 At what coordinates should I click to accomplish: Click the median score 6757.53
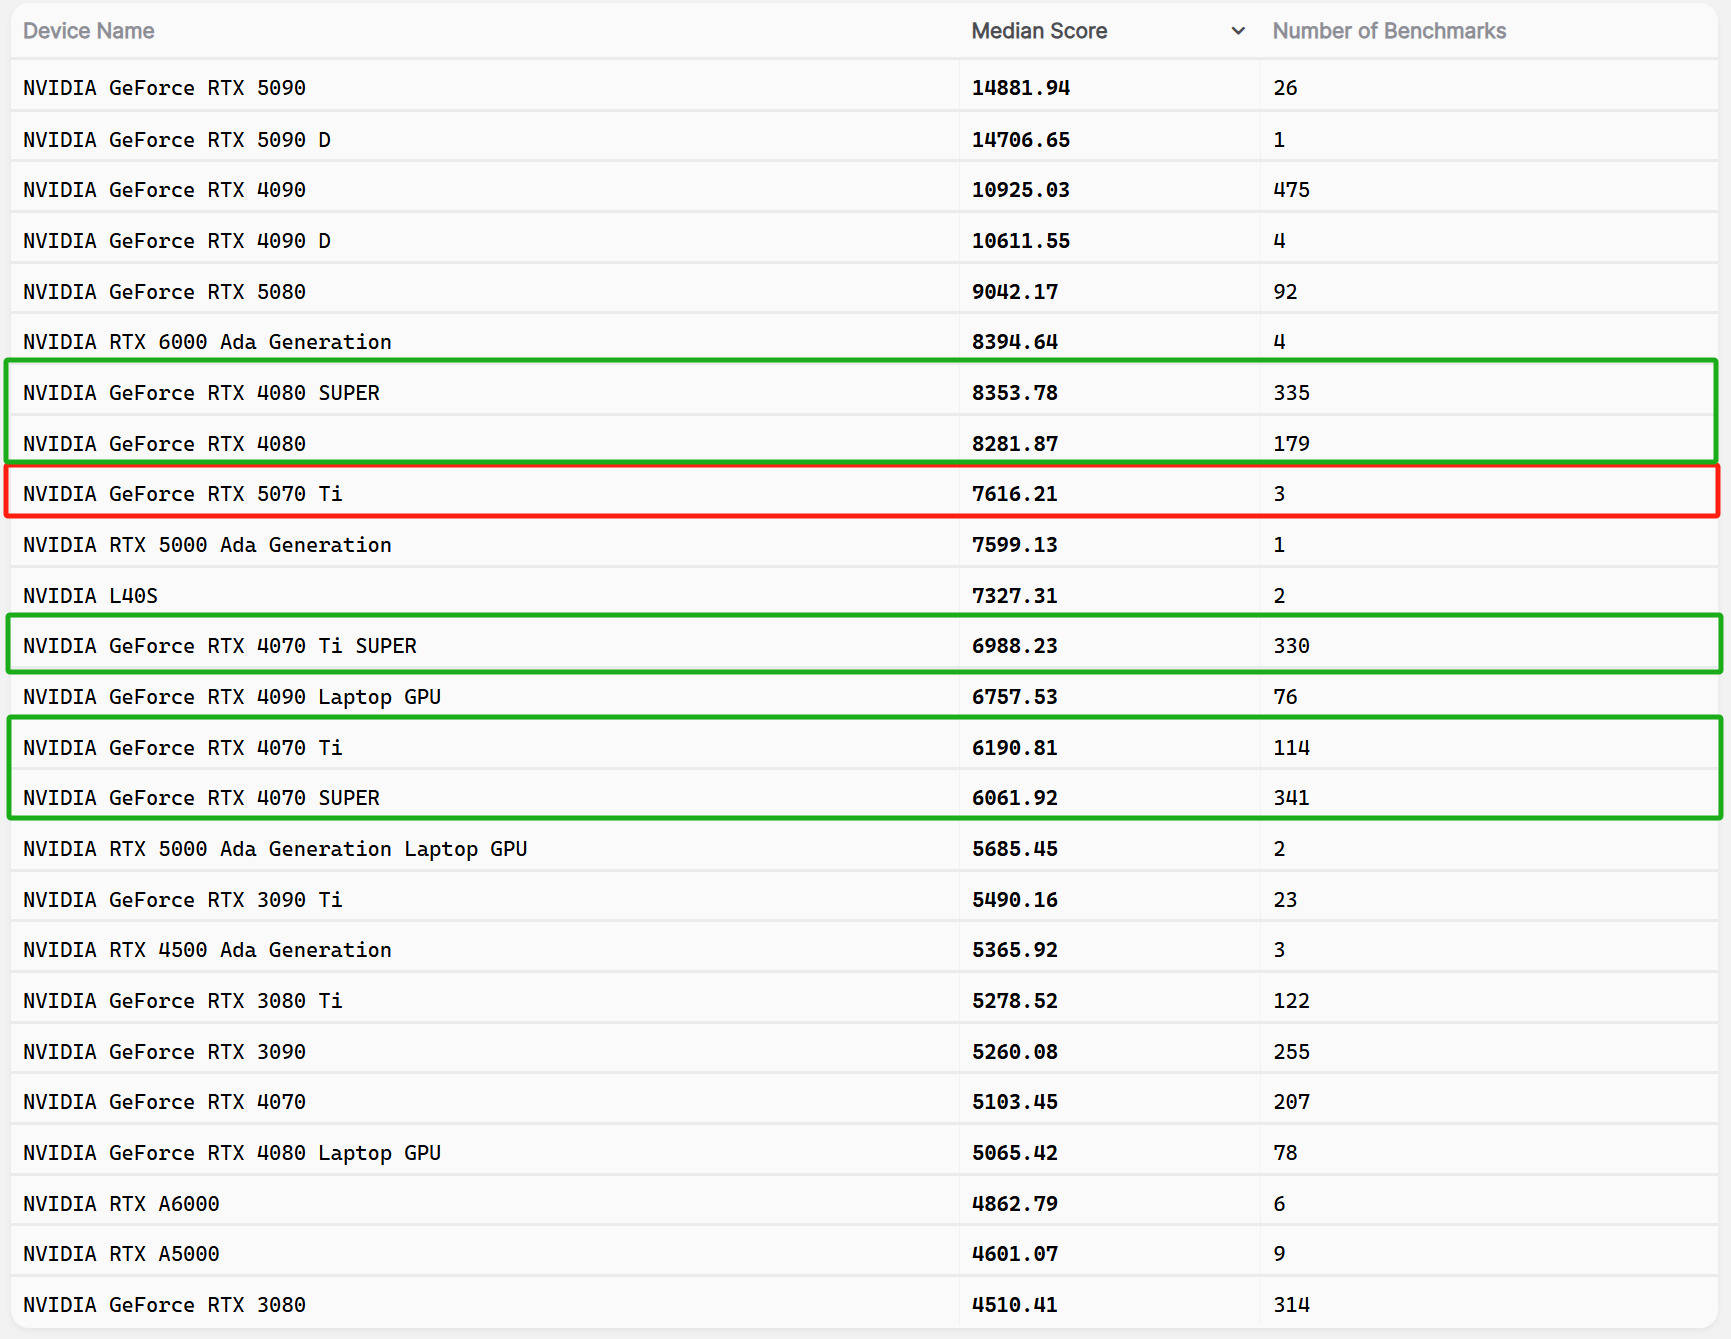(x=1015, y=697)
